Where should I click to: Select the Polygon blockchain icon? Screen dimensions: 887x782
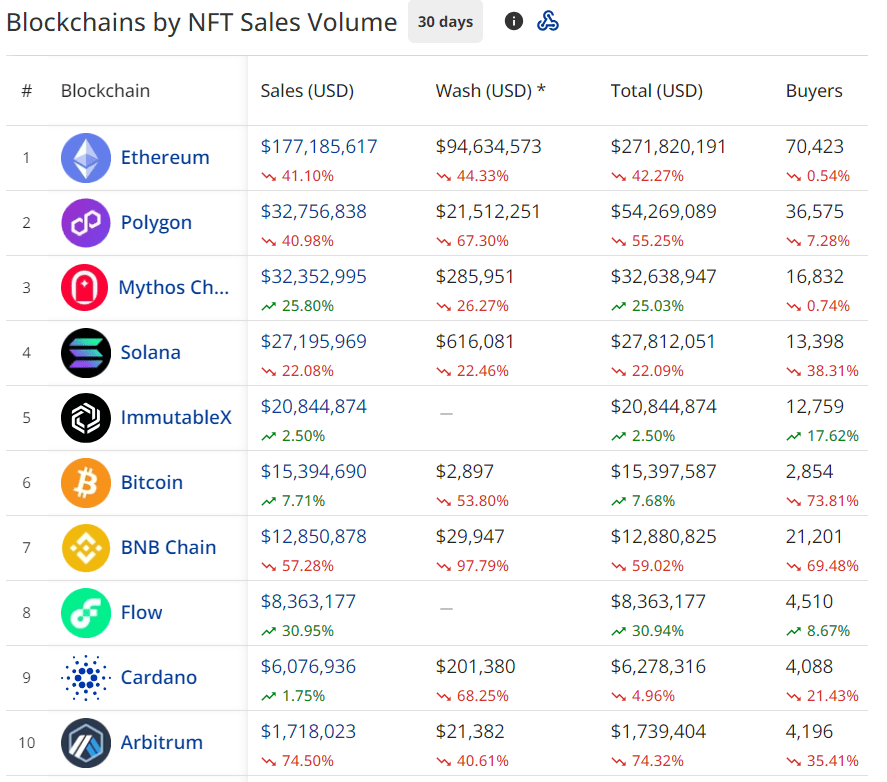(85, 223)
